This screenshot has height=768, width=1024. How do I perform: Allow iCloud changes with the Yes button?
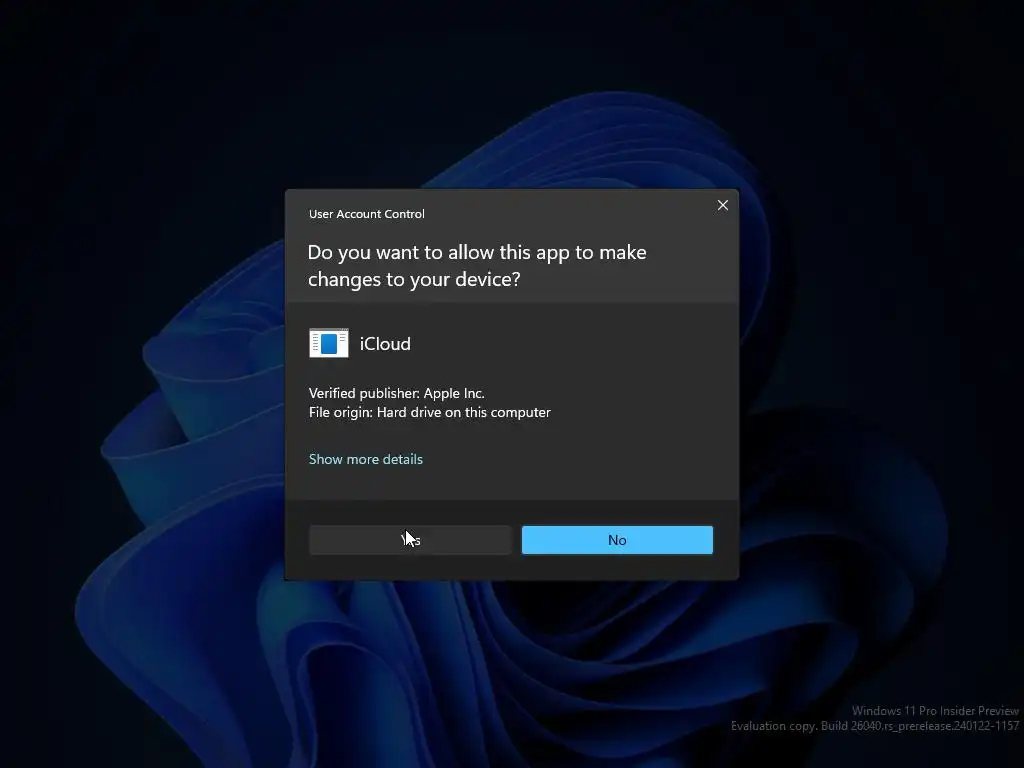[x=410, y=540]
